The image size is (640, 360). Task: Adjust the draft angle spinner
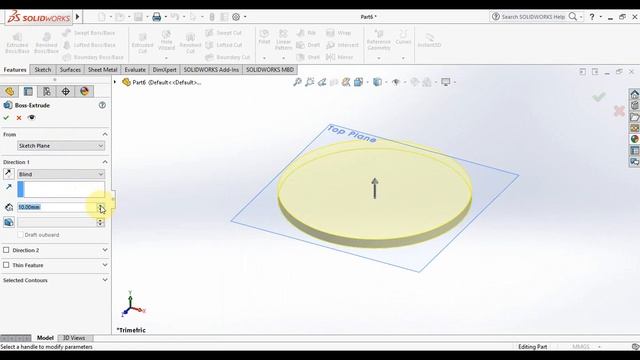click(100, 222)
